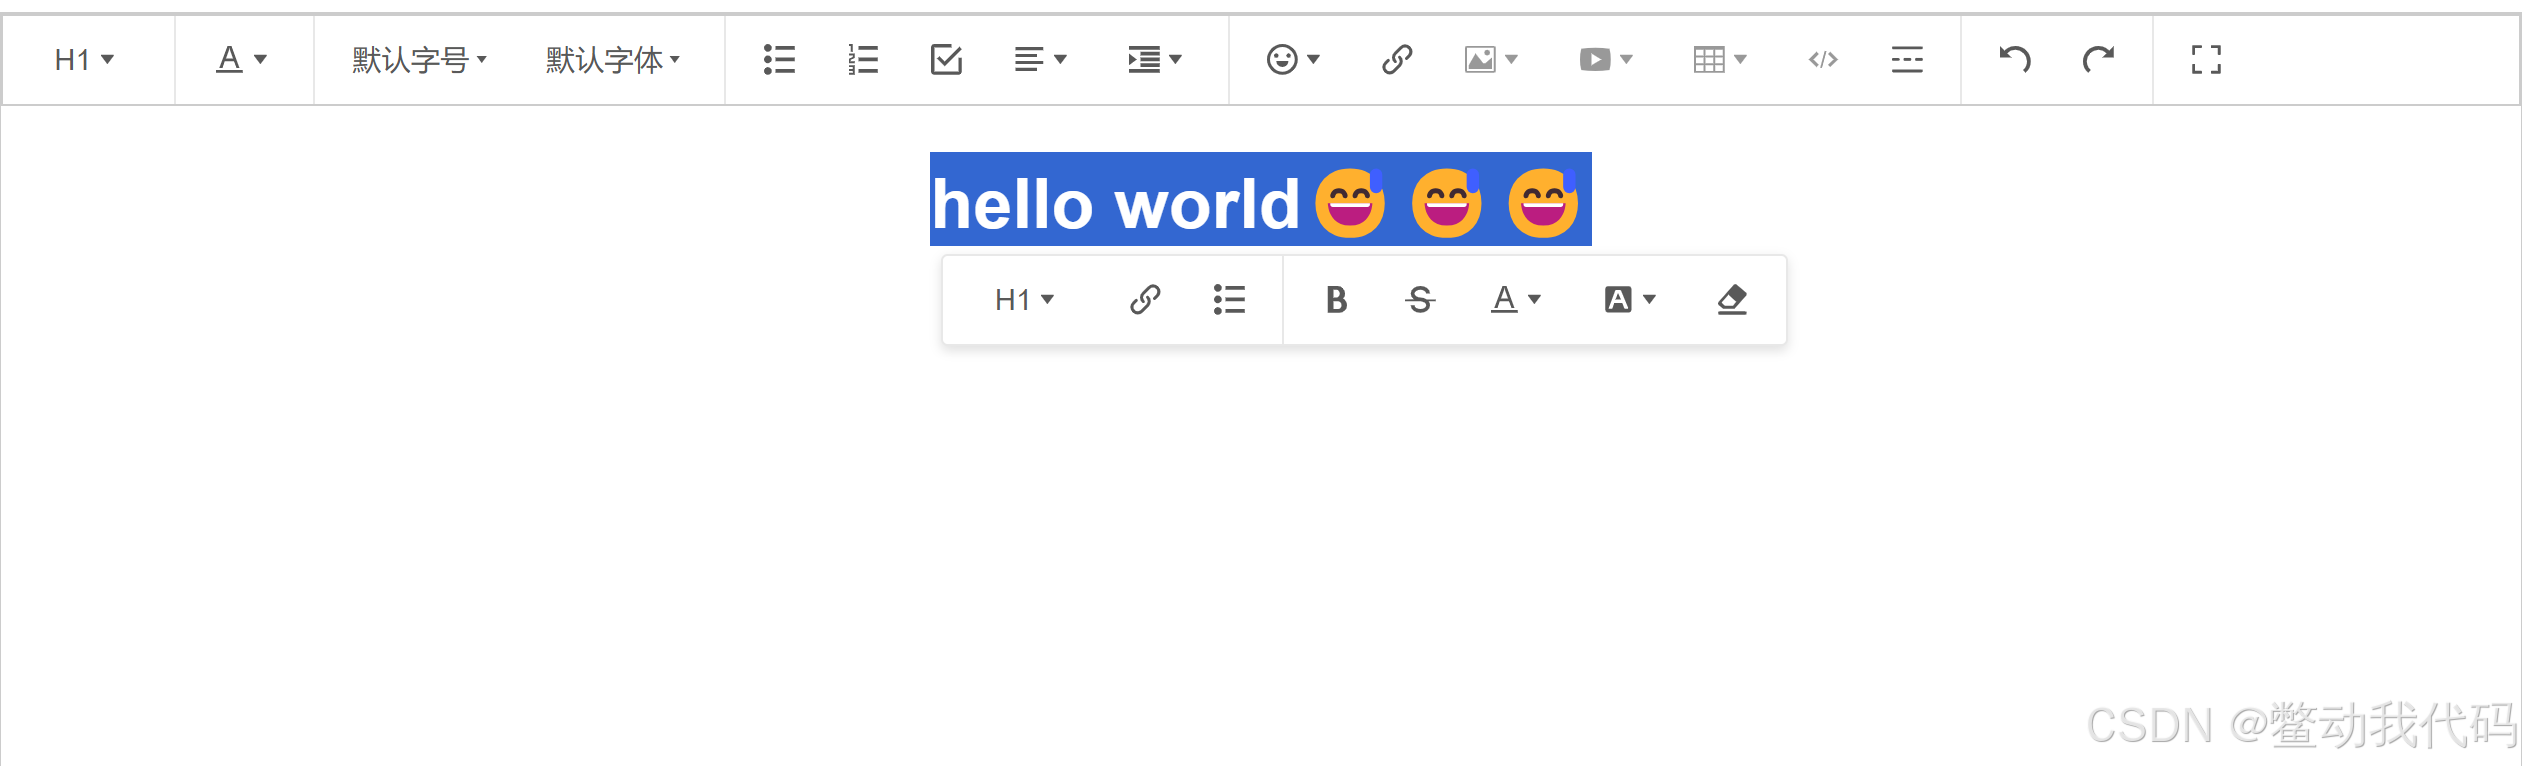
Task: Open the insert video dropdown
Action: (1606, 60)
